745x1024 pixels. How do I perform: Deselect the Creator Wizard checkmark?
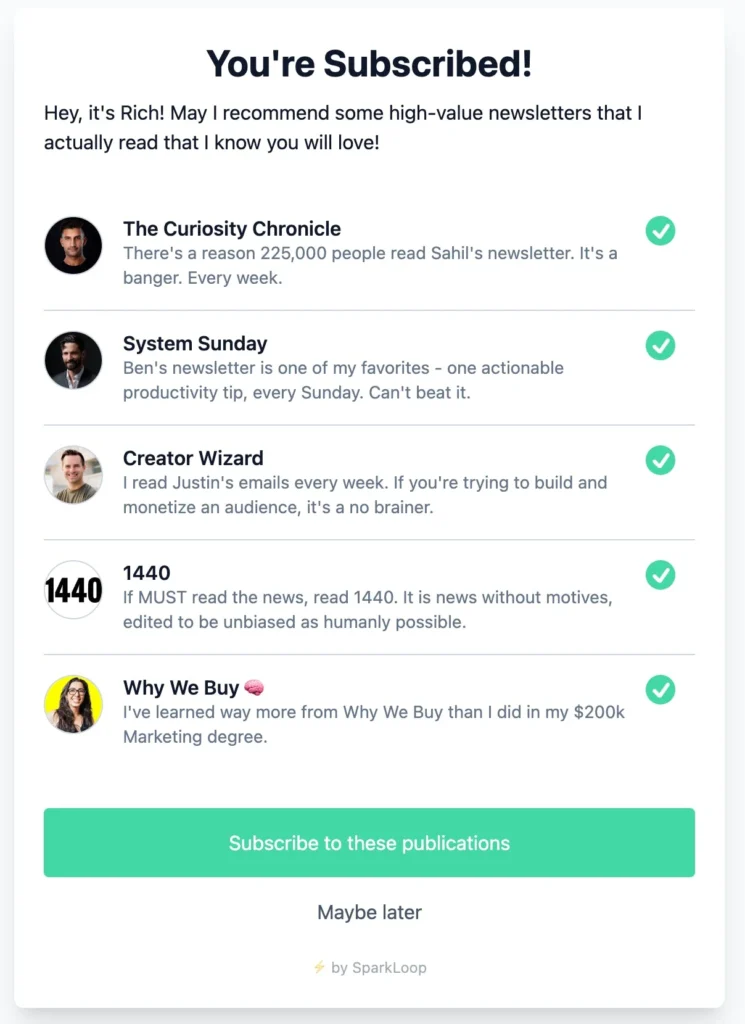pos(660,460)
